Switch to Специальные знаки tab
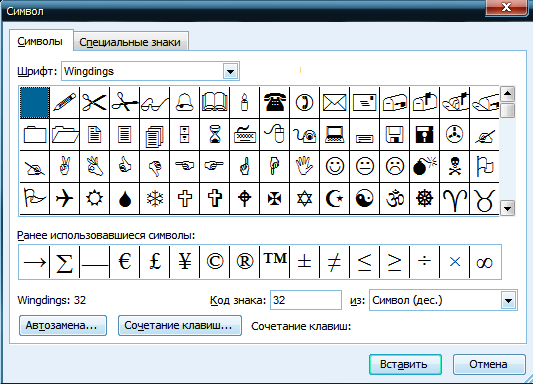The height and width of the screenshot is (384, 533). coord(130,42)
